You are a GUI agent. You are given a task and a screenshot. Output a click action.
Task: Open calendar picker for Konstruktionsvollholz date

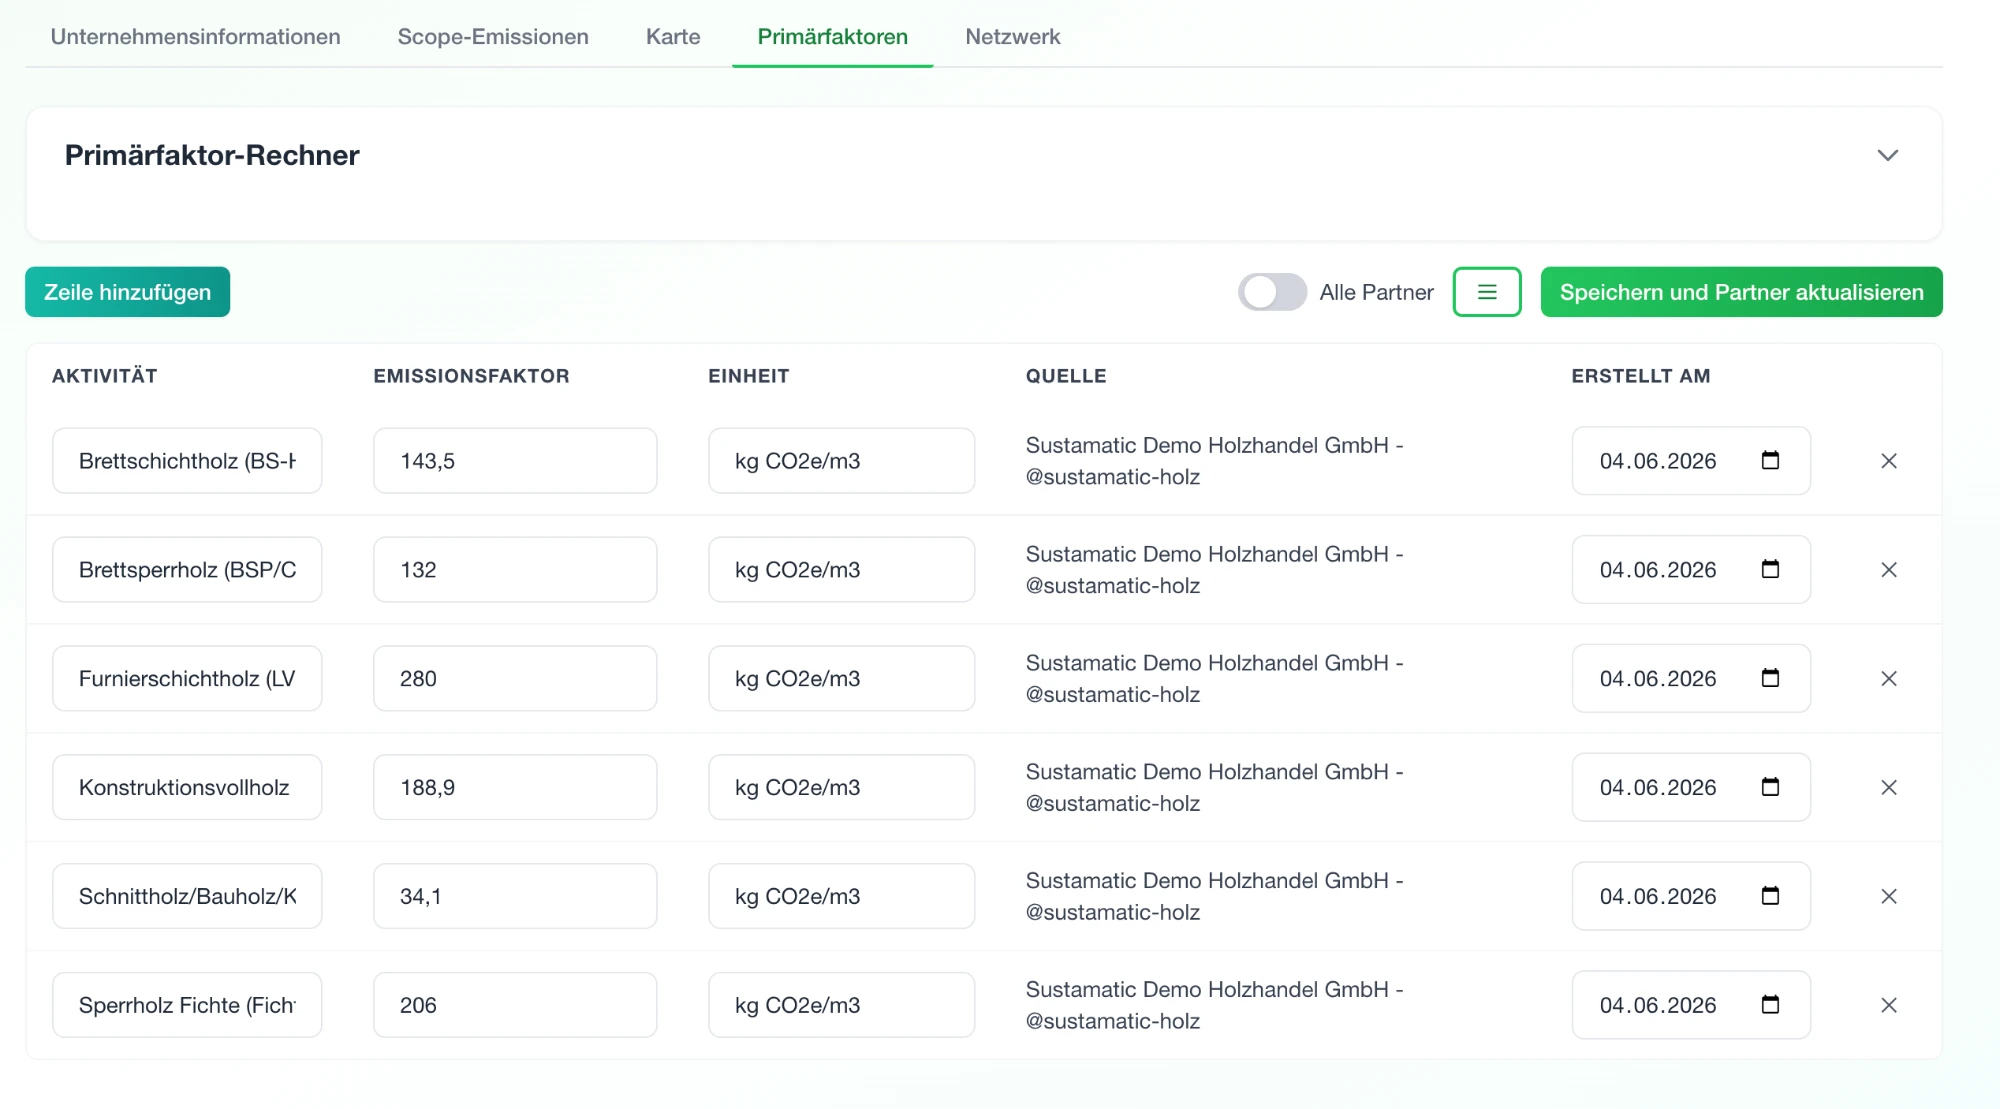[x=1770, y=787]
